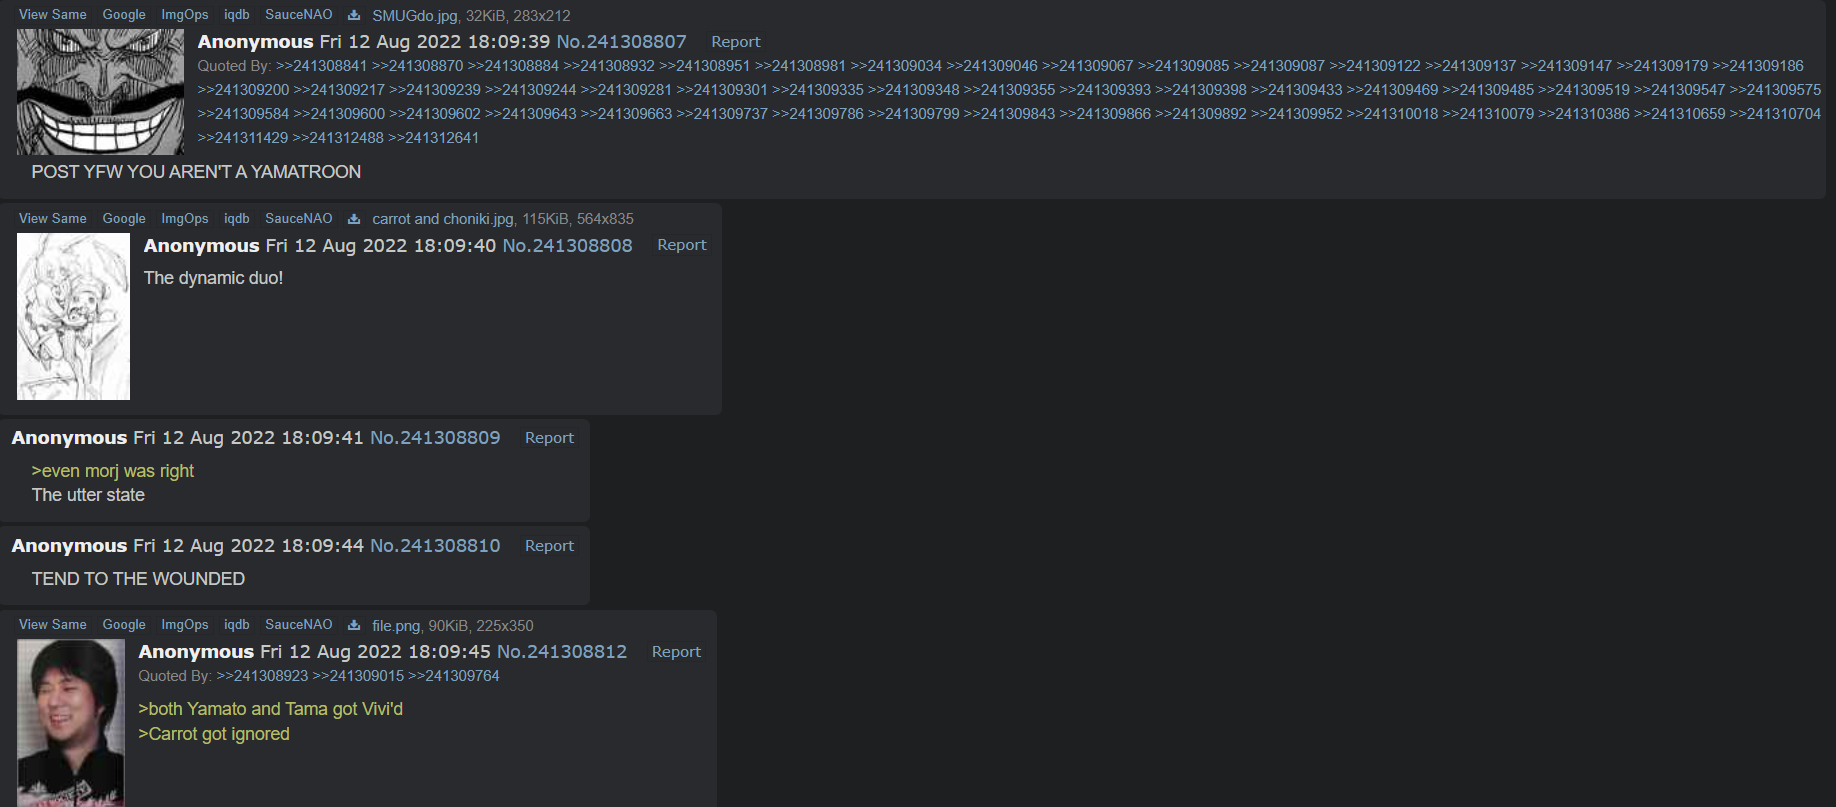Open backlink >>241309764

(454, 676)
